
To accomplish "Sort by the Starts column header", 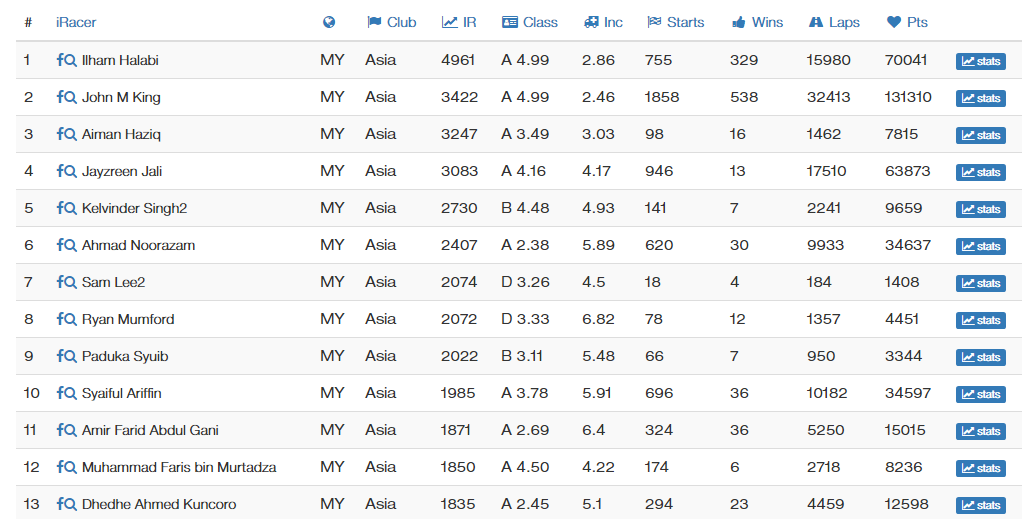I will 675,22.
